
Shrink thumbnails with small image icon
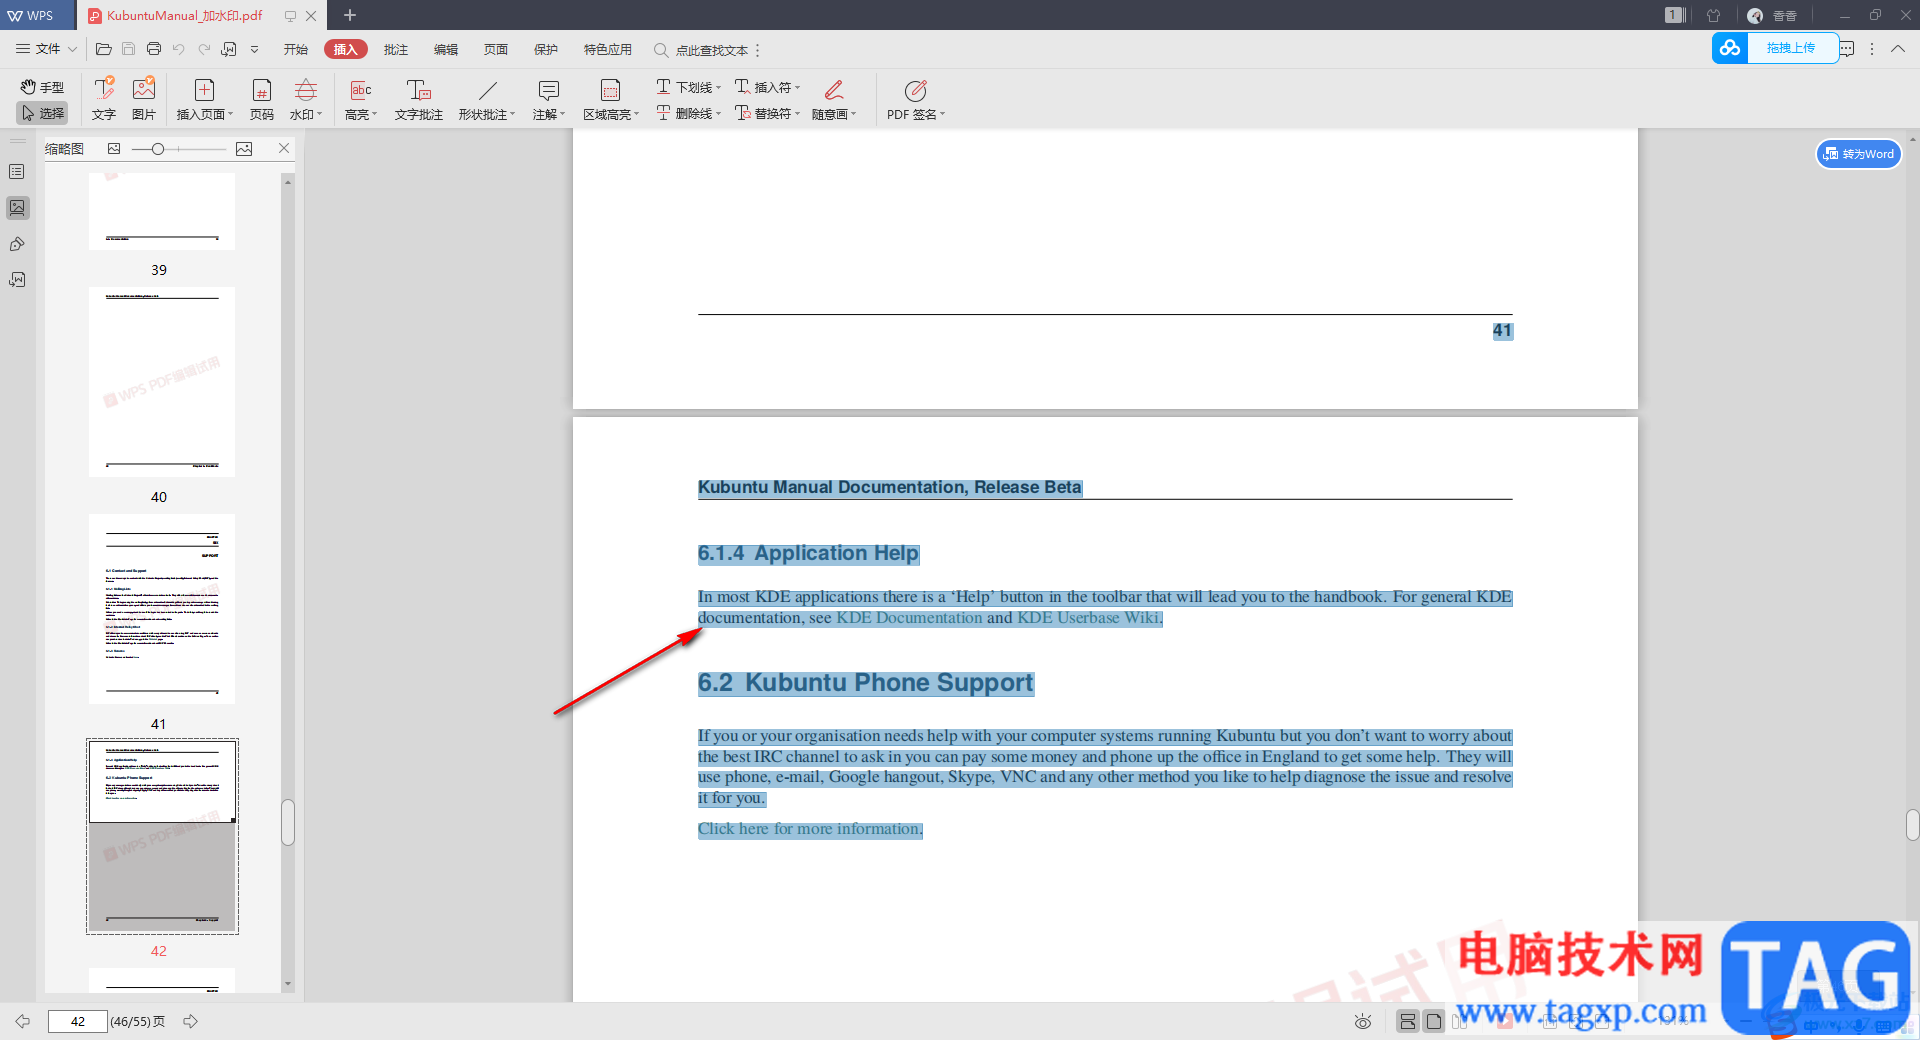(114, 149)
